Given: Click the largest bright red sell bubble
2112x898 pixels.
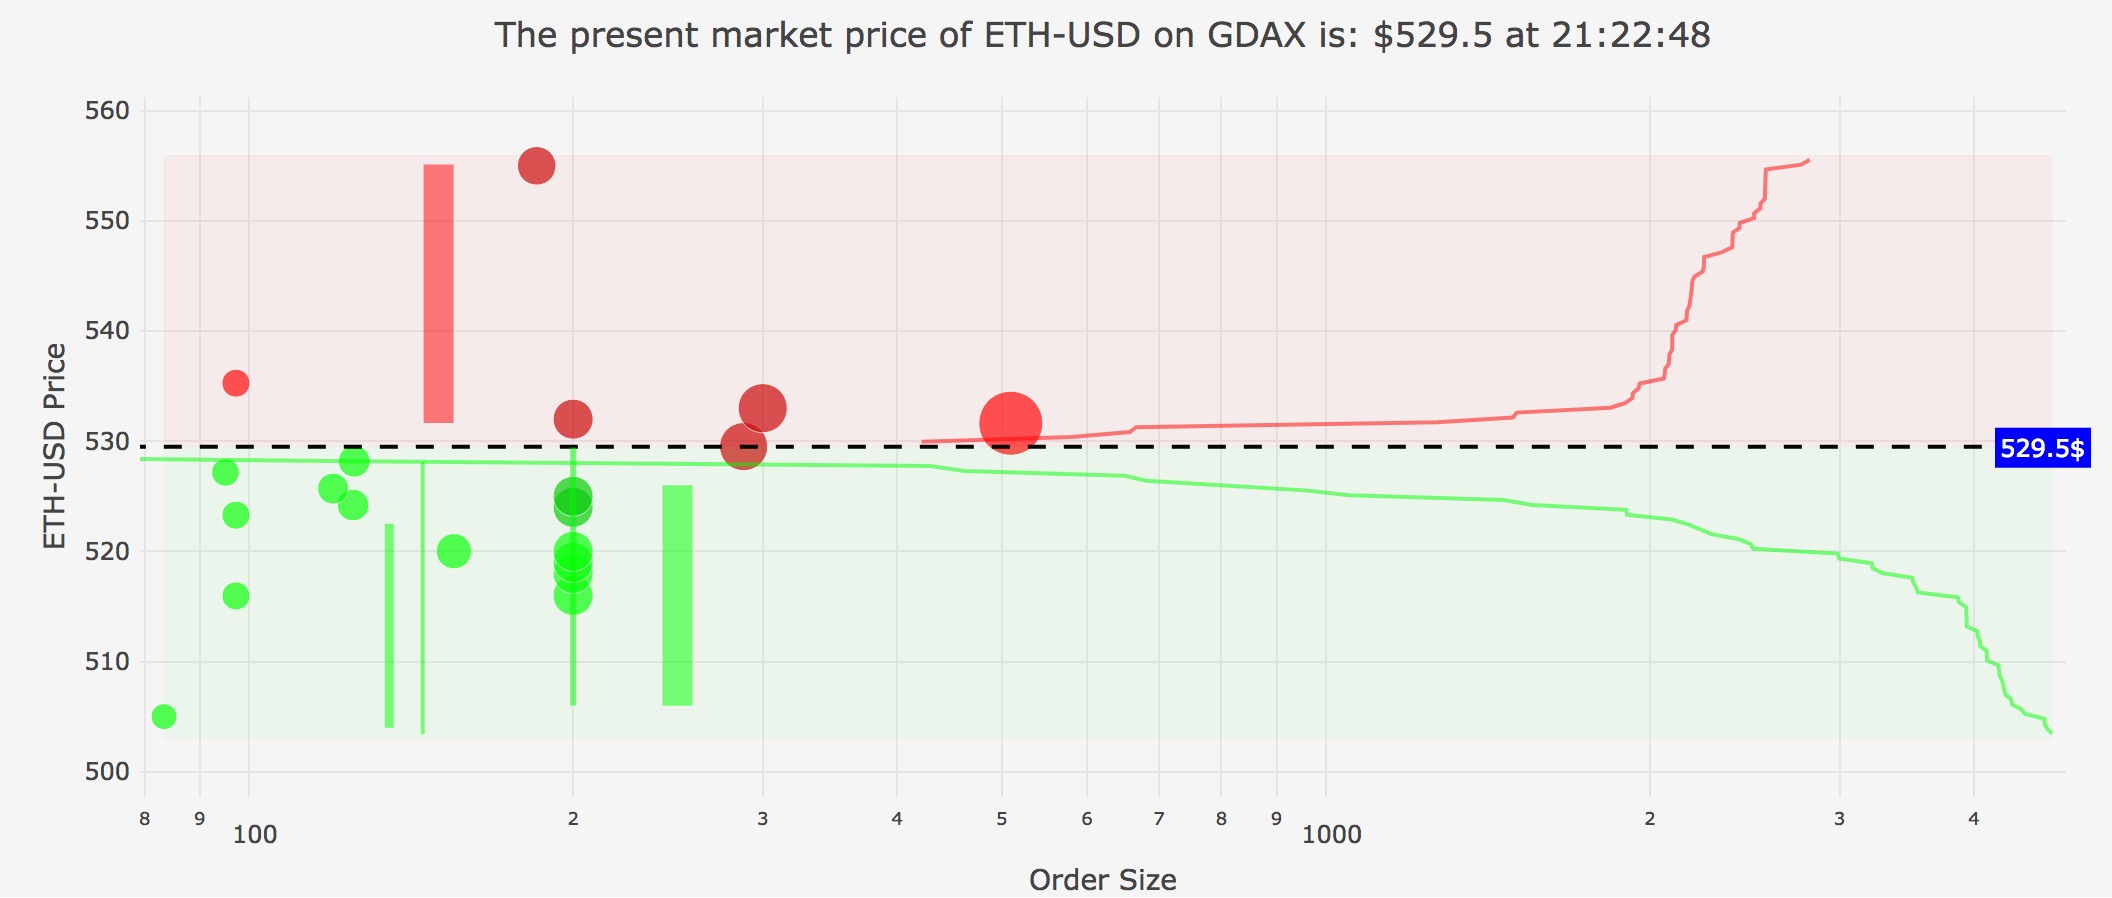Looking at the screenshot, I should 1010,423.
